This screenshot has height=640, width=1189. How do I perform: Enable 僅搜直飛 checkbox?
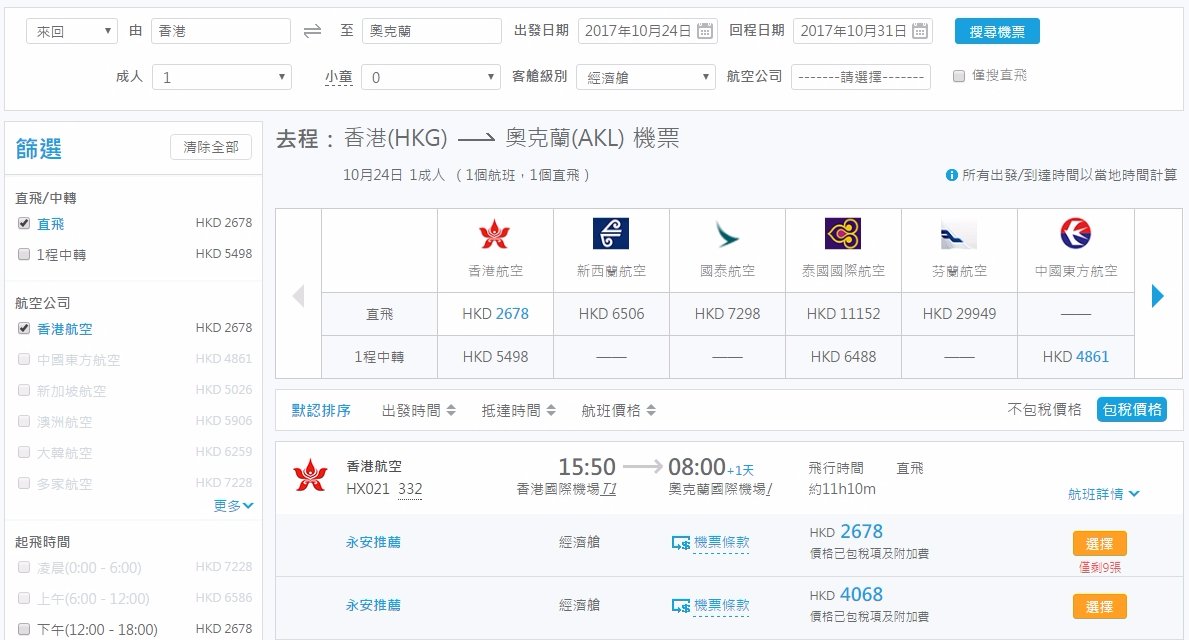pos(958,76)
